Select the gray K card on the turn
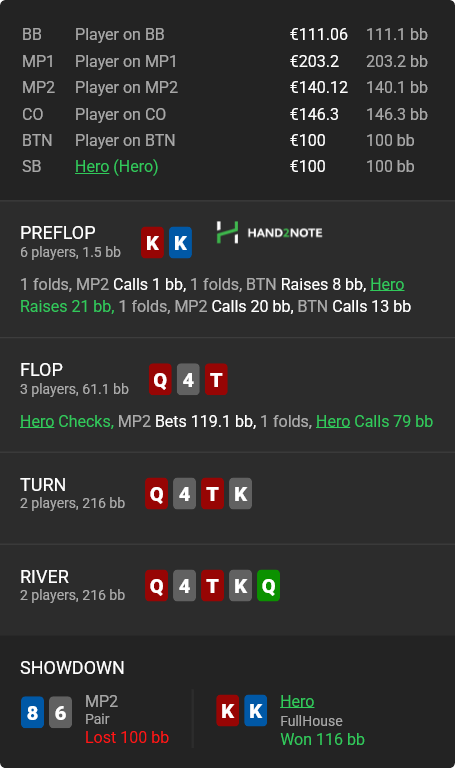This screenshot has width=455, height=768. point(240,494)
